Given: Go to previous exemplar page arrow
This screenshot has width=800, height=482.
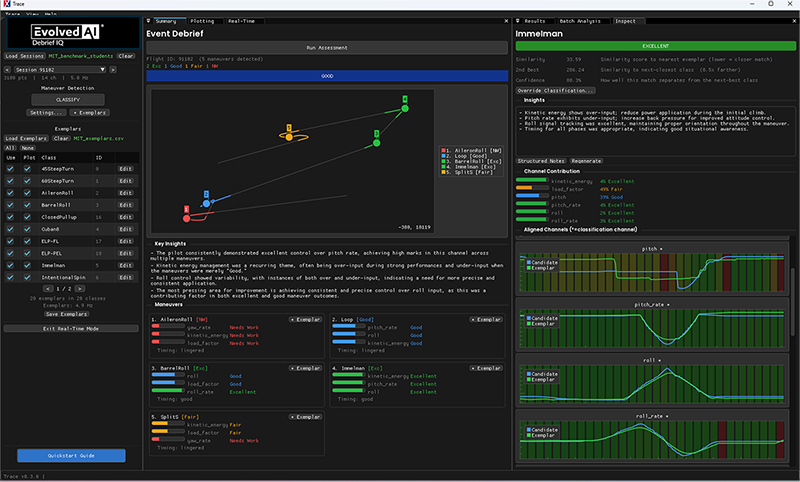Looking at the screenshot, I should [48, 289].
